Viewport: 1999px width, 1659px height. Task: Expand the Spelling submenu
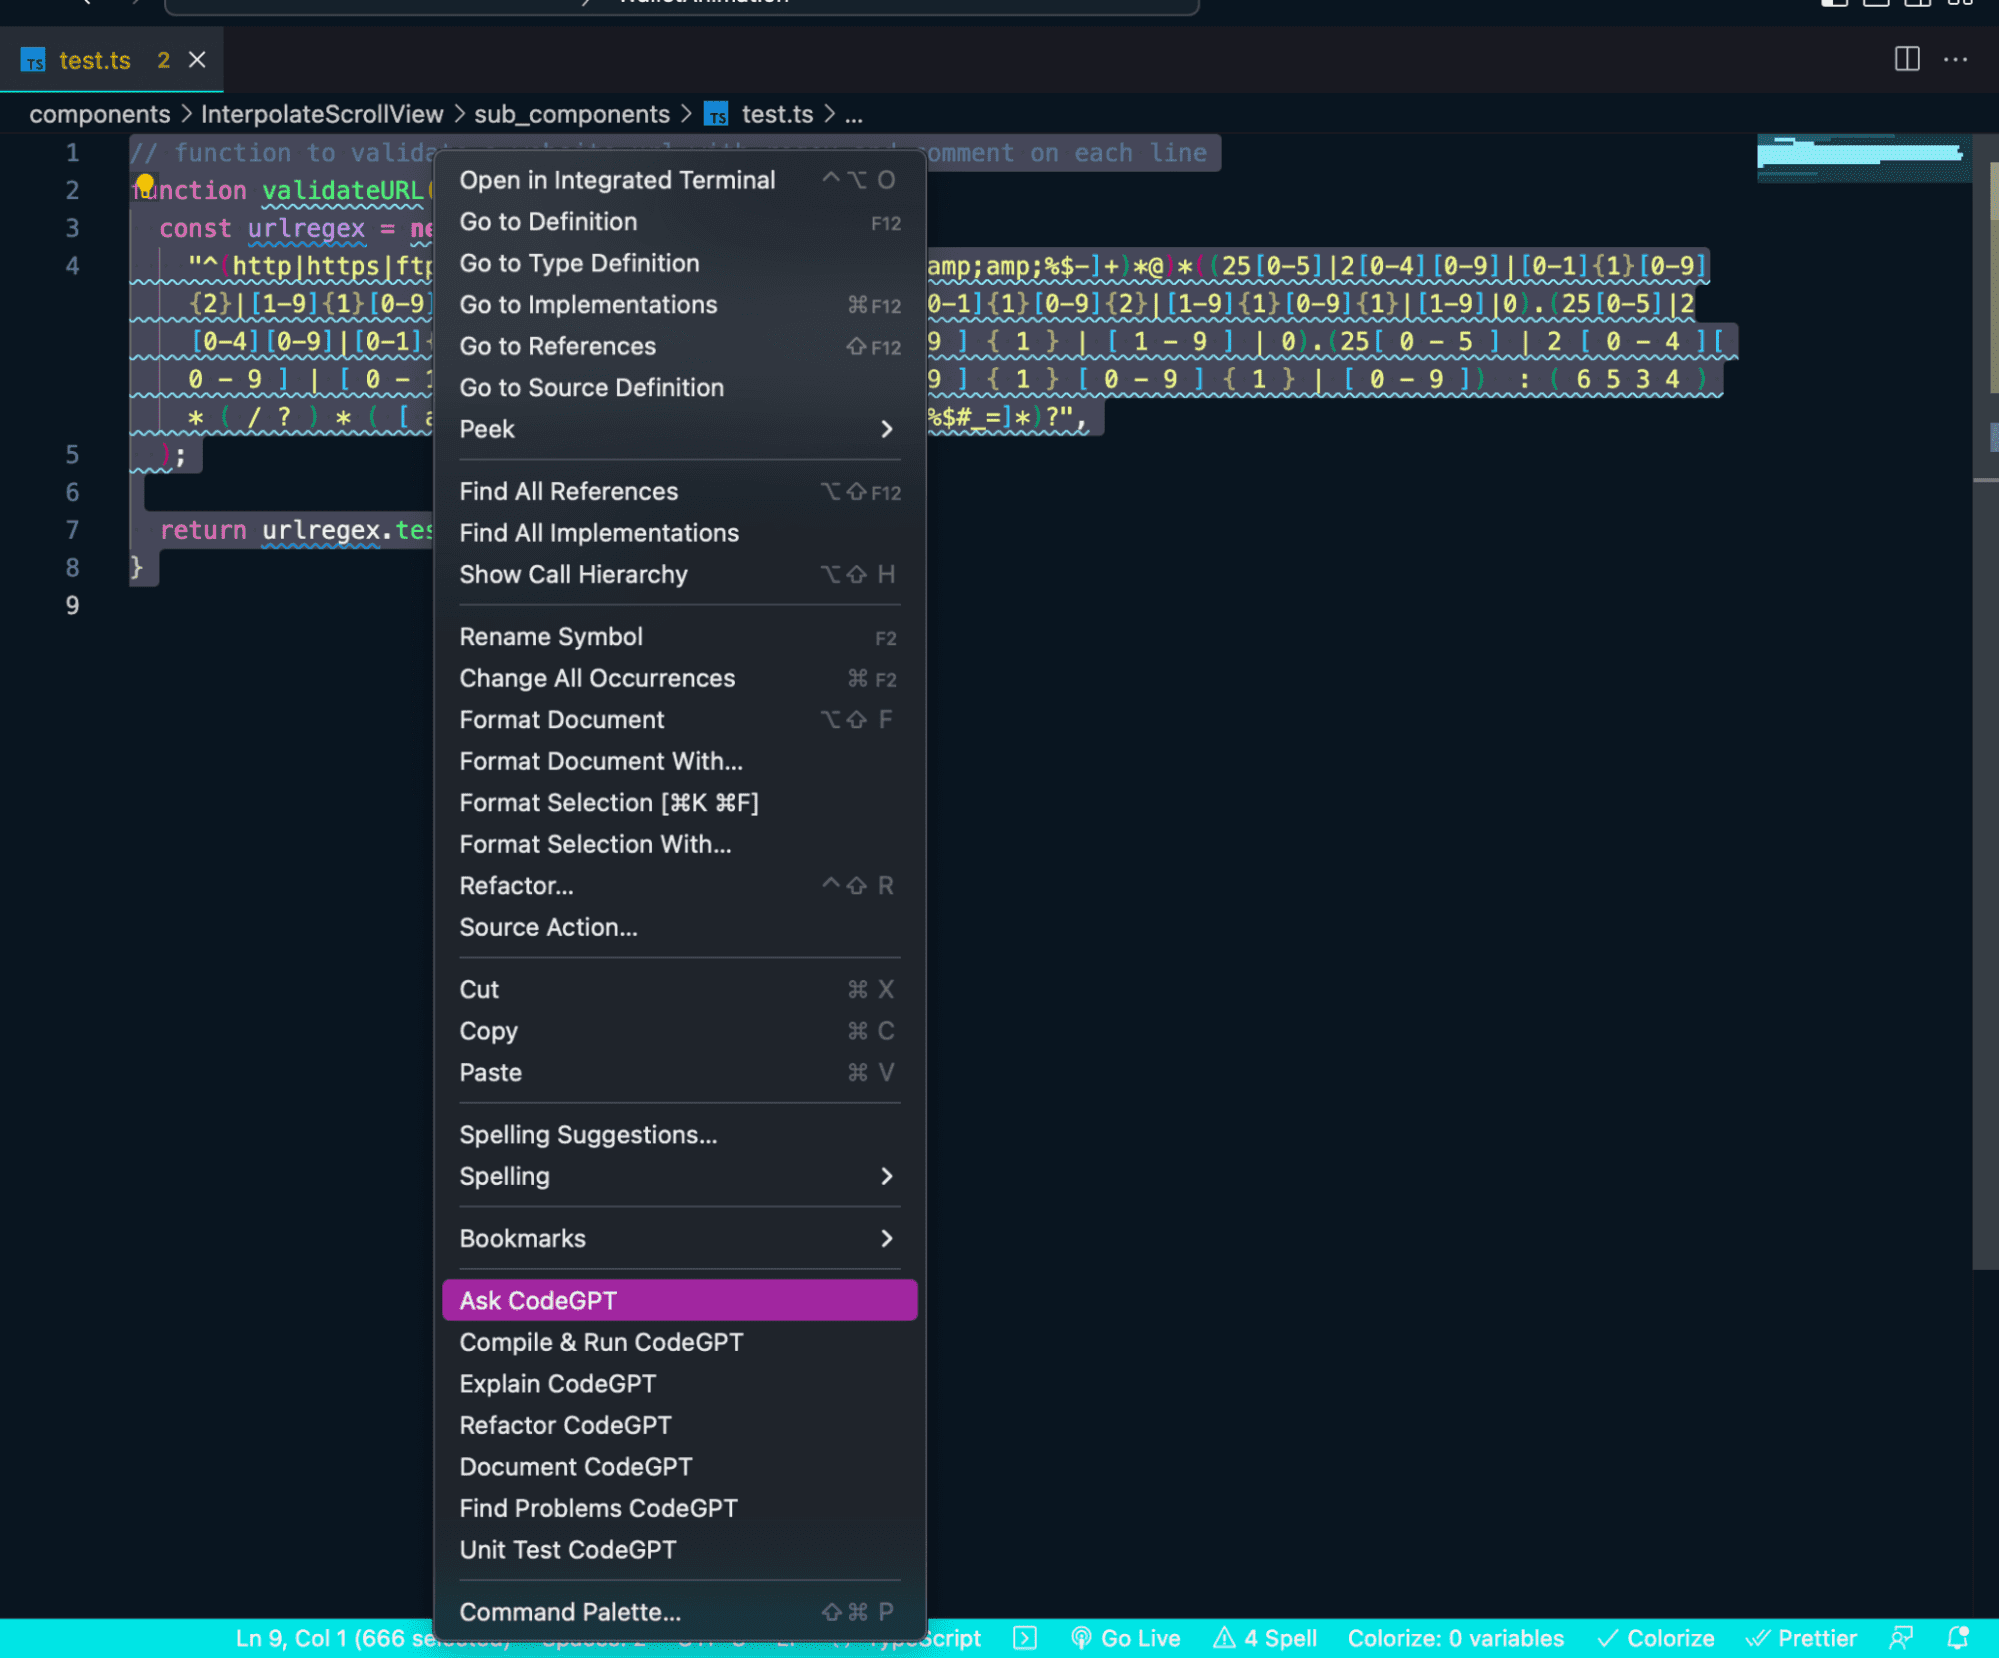679,1177
